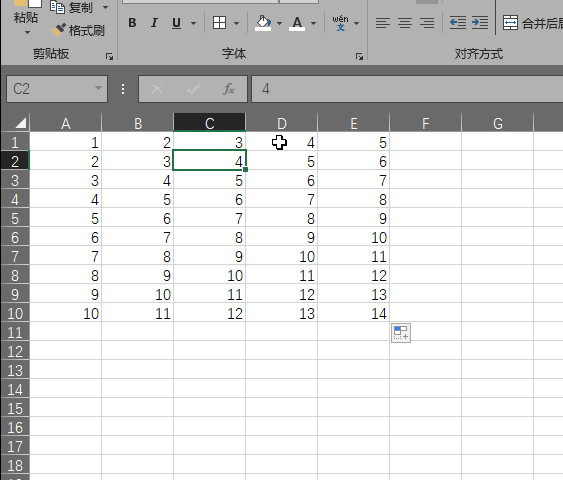Apply fill color bucket
The height and width of the screenshot is (480, 563).
tap(263, 23)
